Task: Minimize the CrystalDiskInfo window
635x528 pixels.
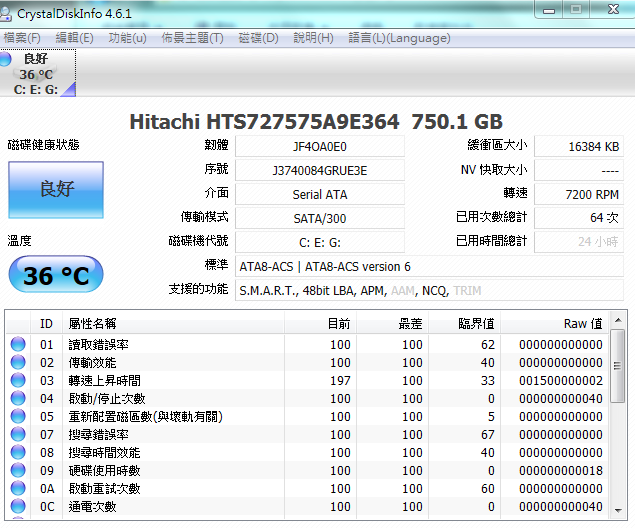Action: (x=549, y=10)
